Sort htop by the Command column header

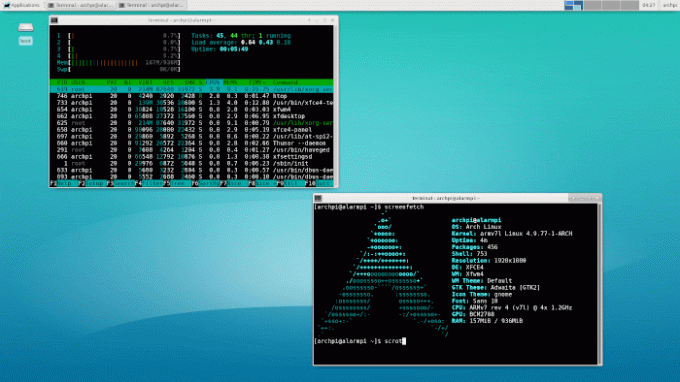[285, 82]
